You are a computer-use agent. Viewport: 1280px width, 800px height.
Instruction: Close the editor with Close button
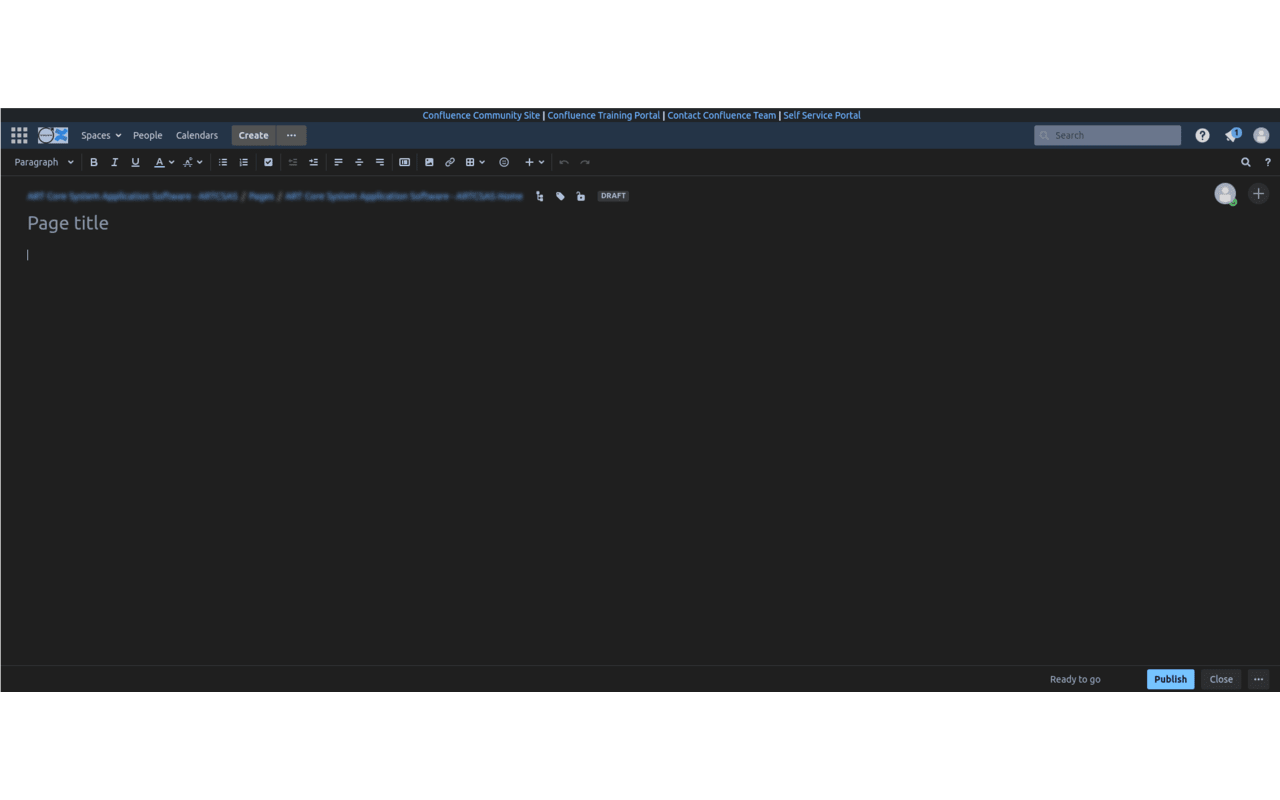pyautogui.click(x=1221, y=679)
